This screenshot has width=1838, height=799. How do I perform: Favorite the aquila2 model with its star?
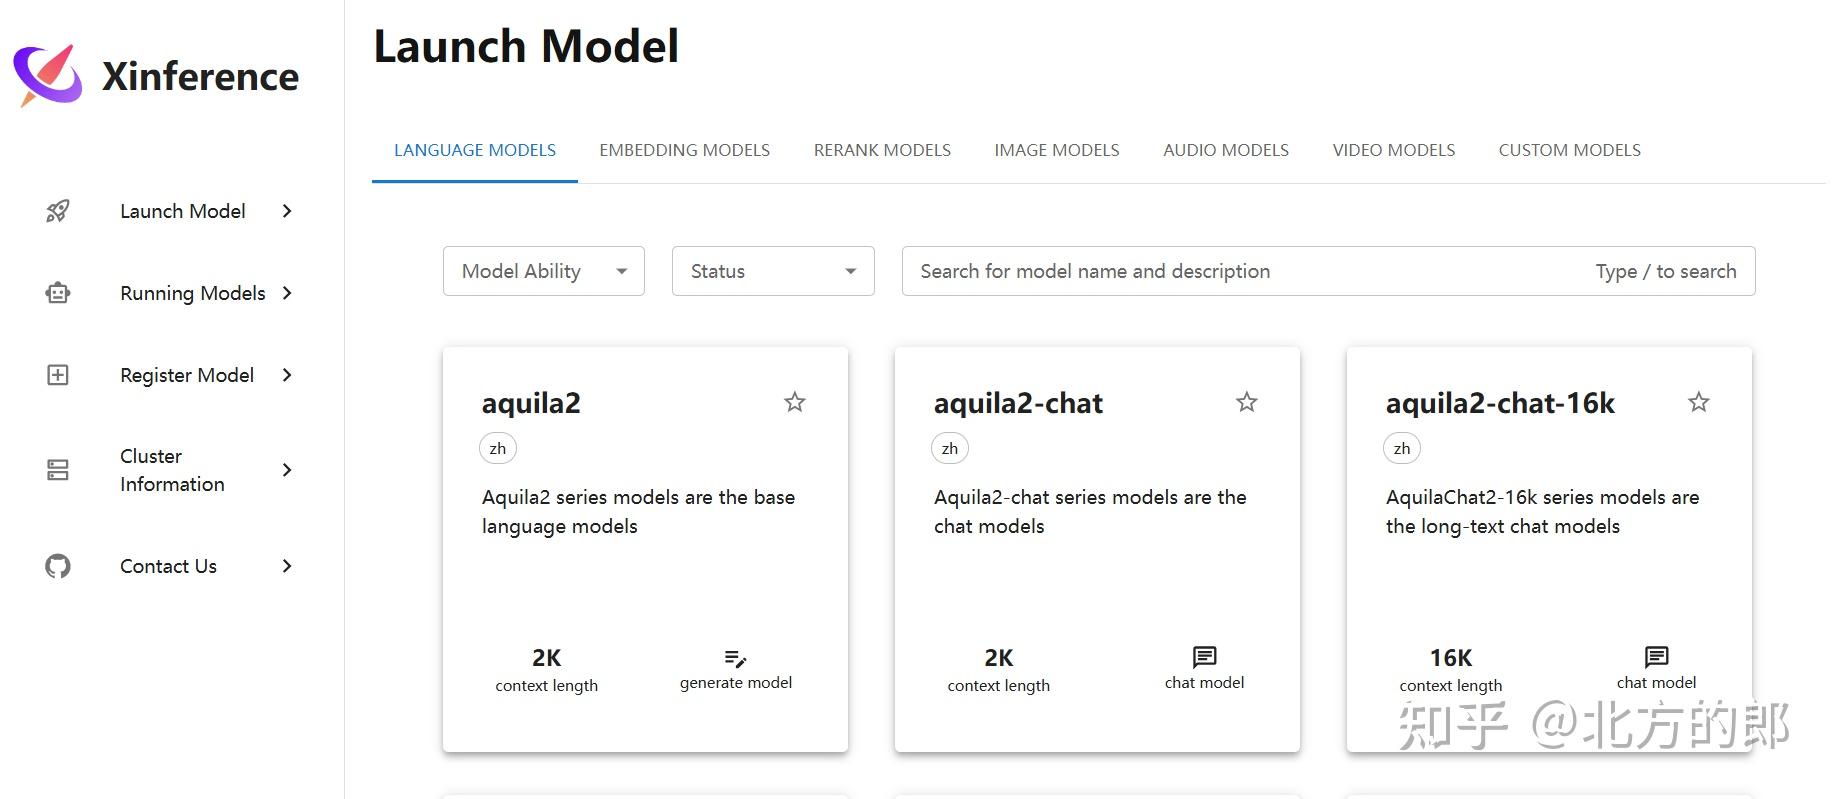pyautogui.click(x=794, y=402)
